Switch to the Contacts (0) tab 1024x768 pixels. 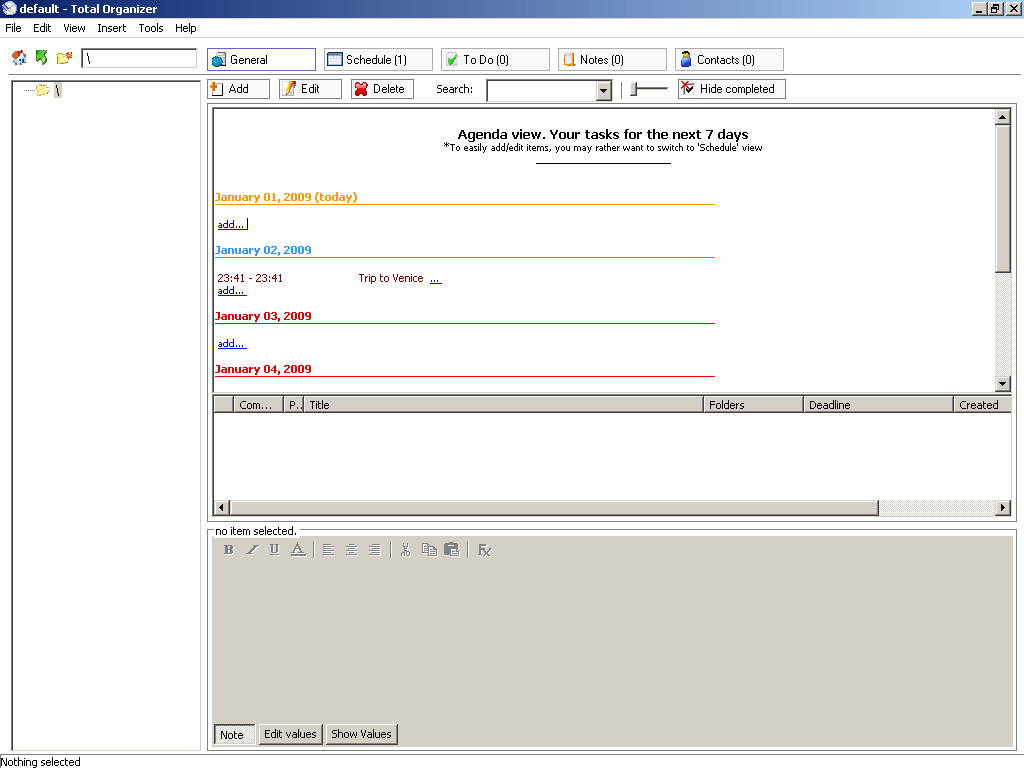click(x=729, y=59)
